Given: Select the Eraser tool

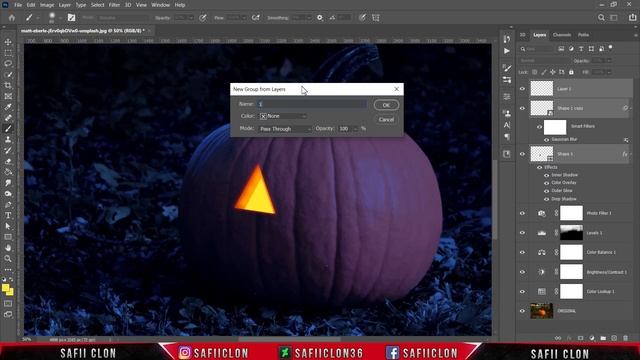Looking at the screenshot, I should pos(8,161).
